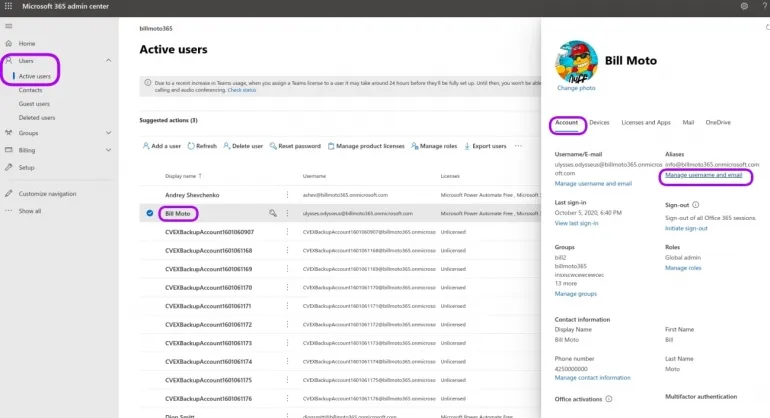Click Bill Moto profile photo
Viewport: 770px width, 418px height.
pyautogui.click(x=576, y=62)
